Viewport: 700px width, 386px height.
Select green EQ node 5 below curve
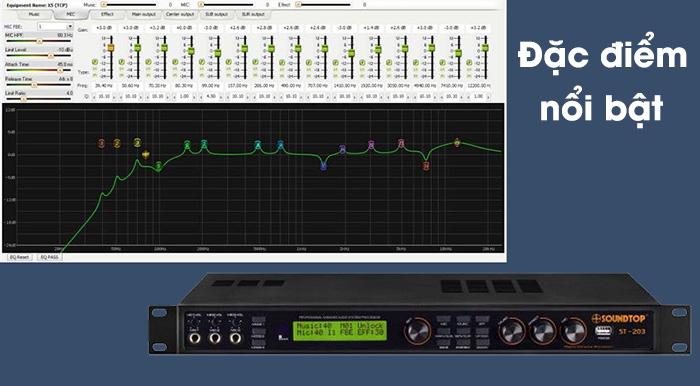point(158,166)
